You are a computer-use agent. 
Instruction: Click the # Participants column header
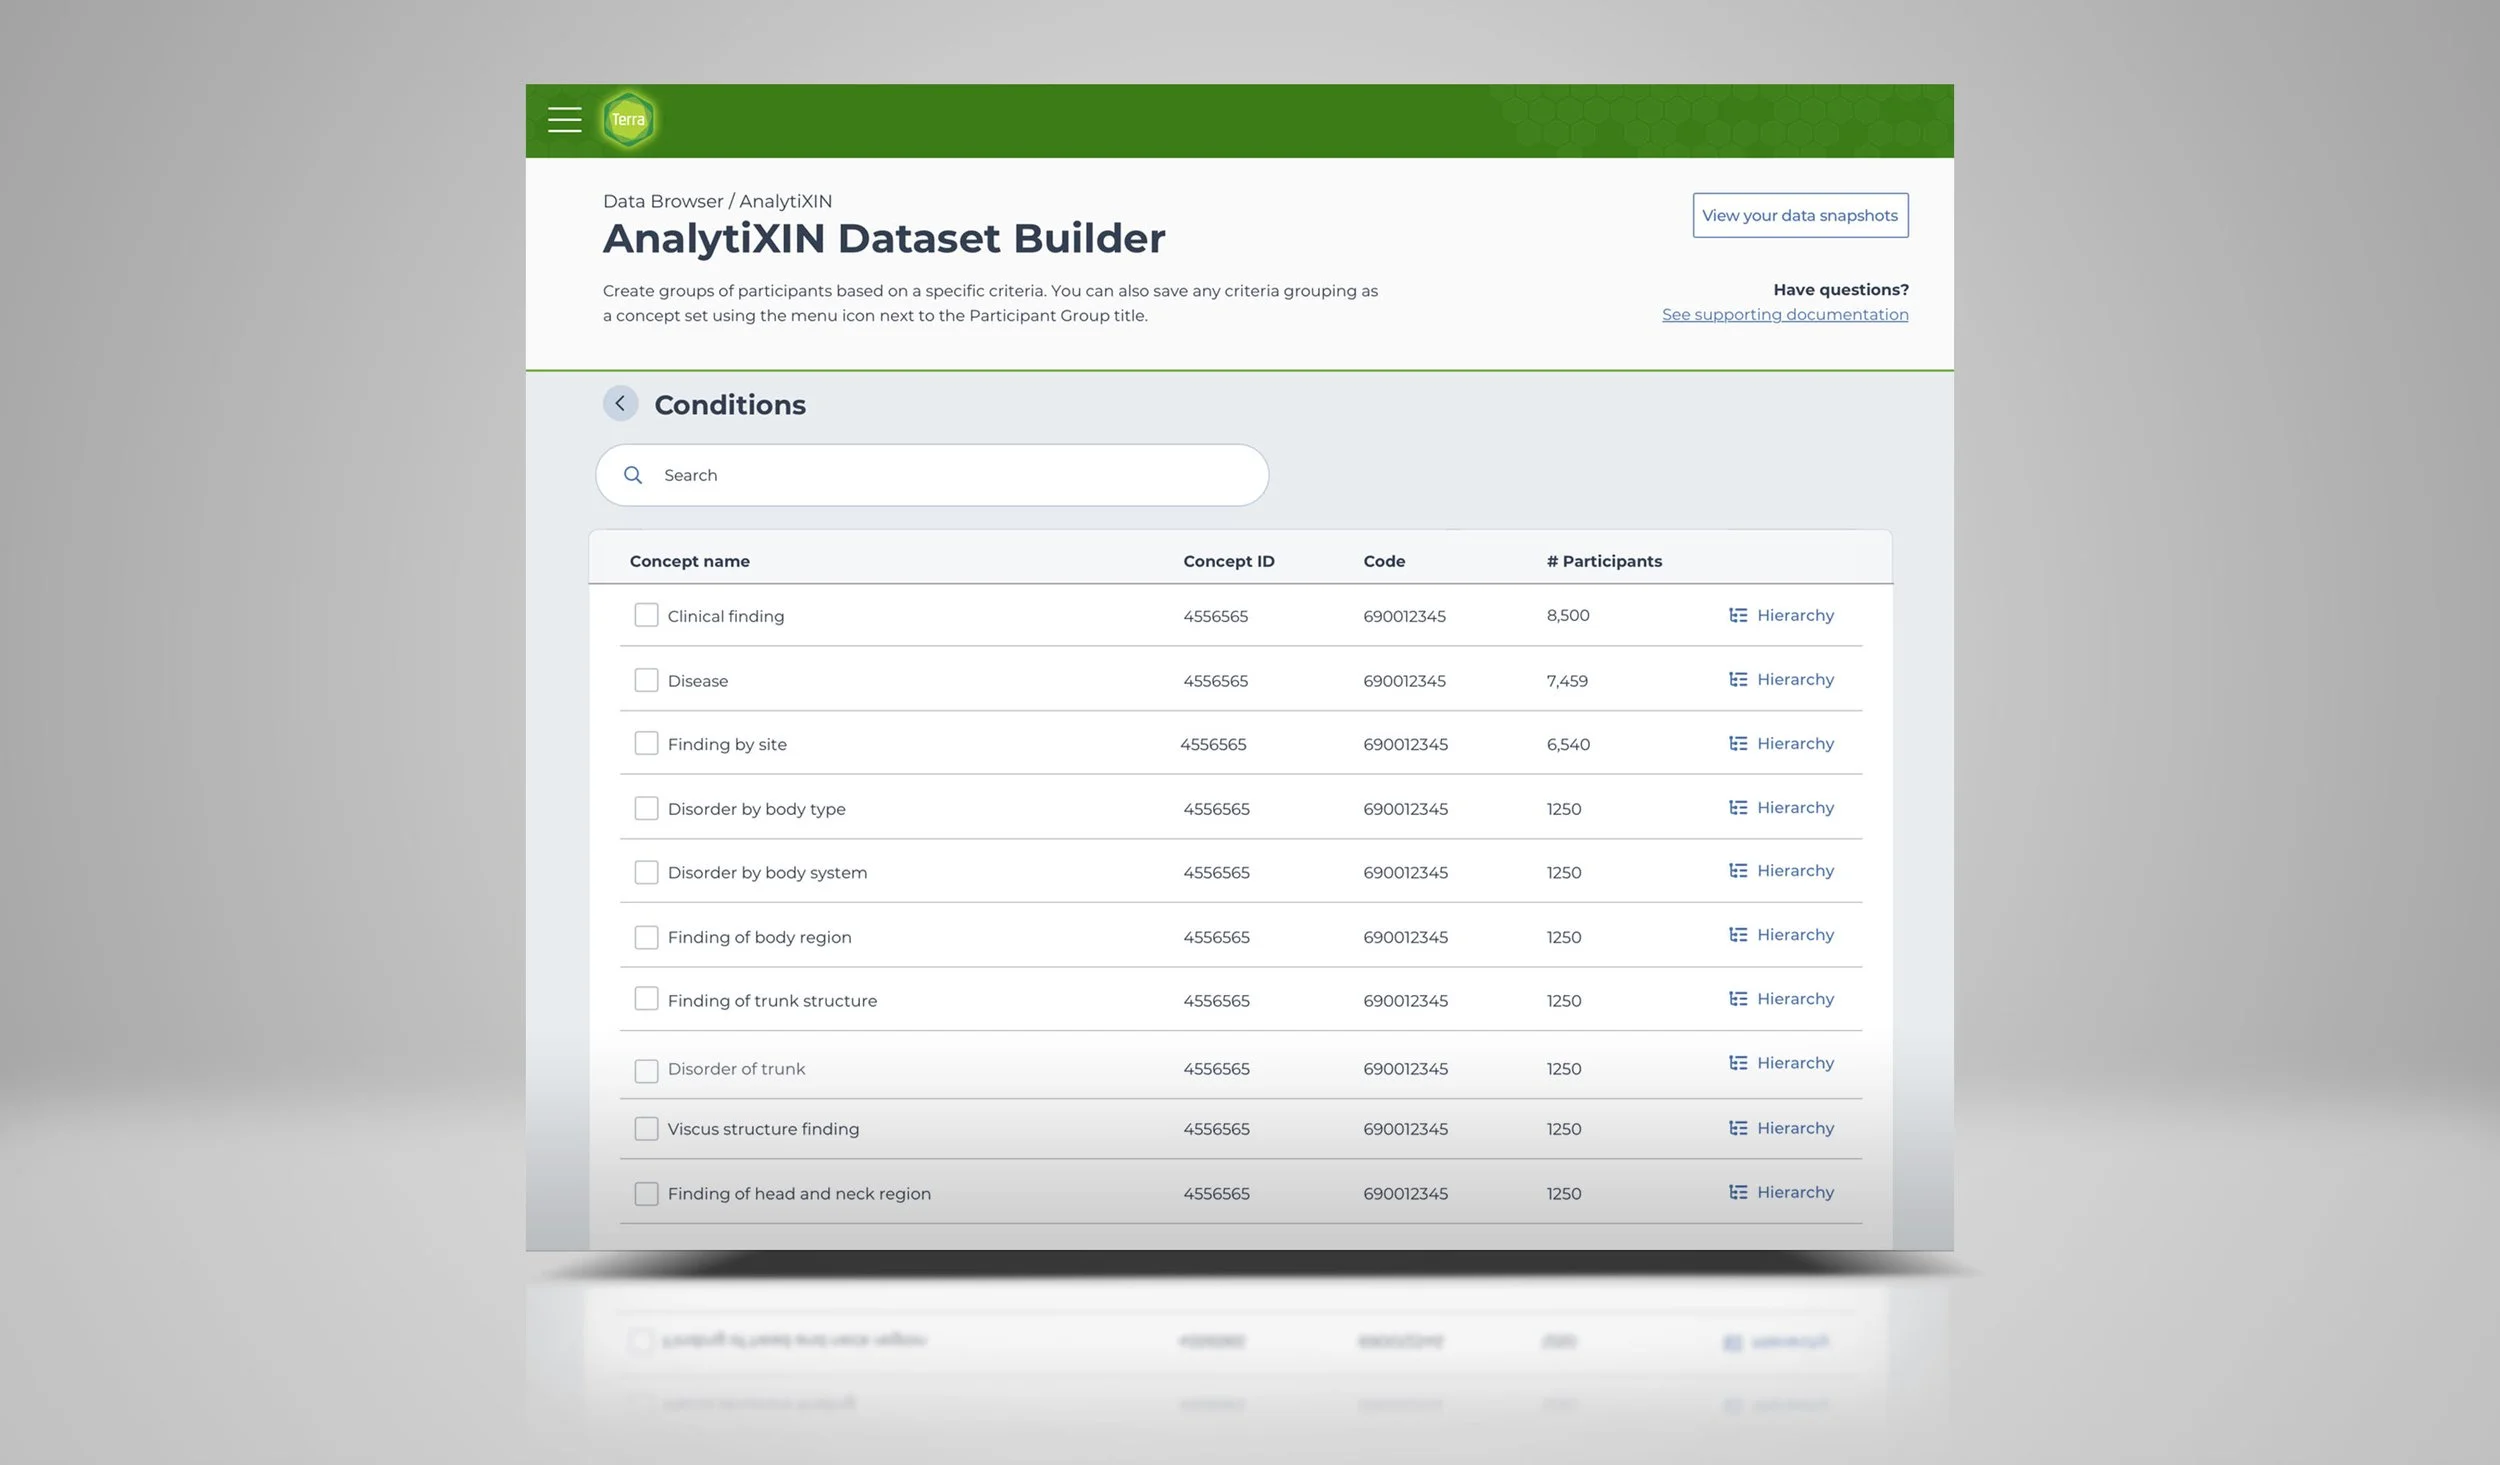click(1604, 561)
